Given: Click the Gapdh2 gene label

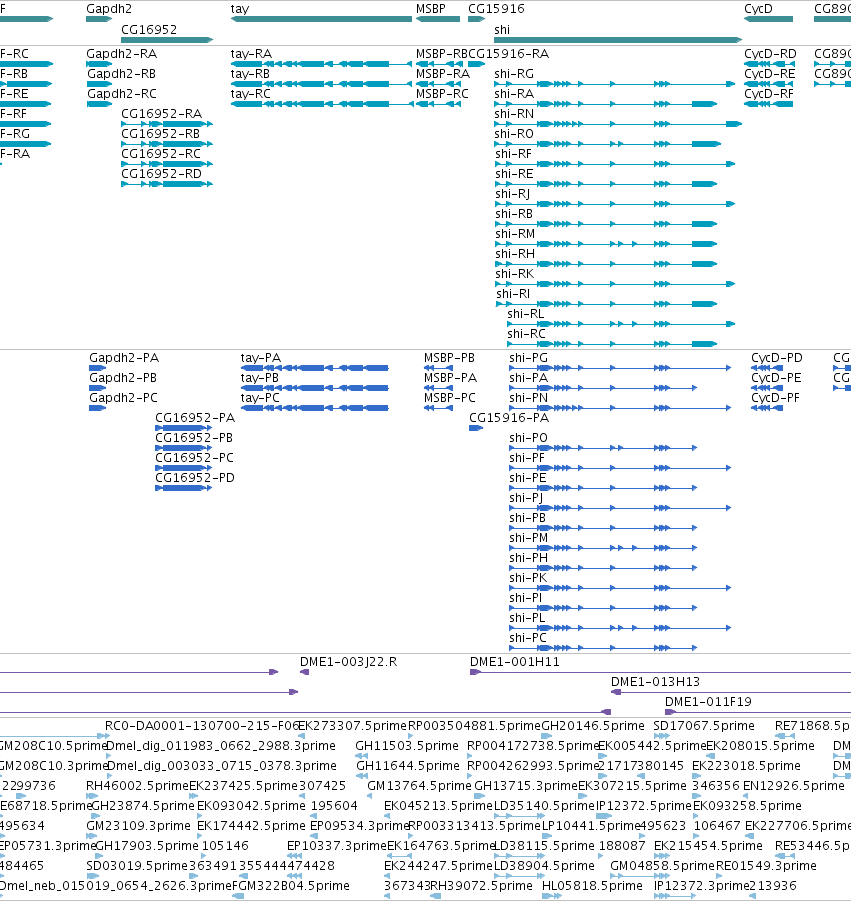Looking at the screenshot, I should point(109,9).
